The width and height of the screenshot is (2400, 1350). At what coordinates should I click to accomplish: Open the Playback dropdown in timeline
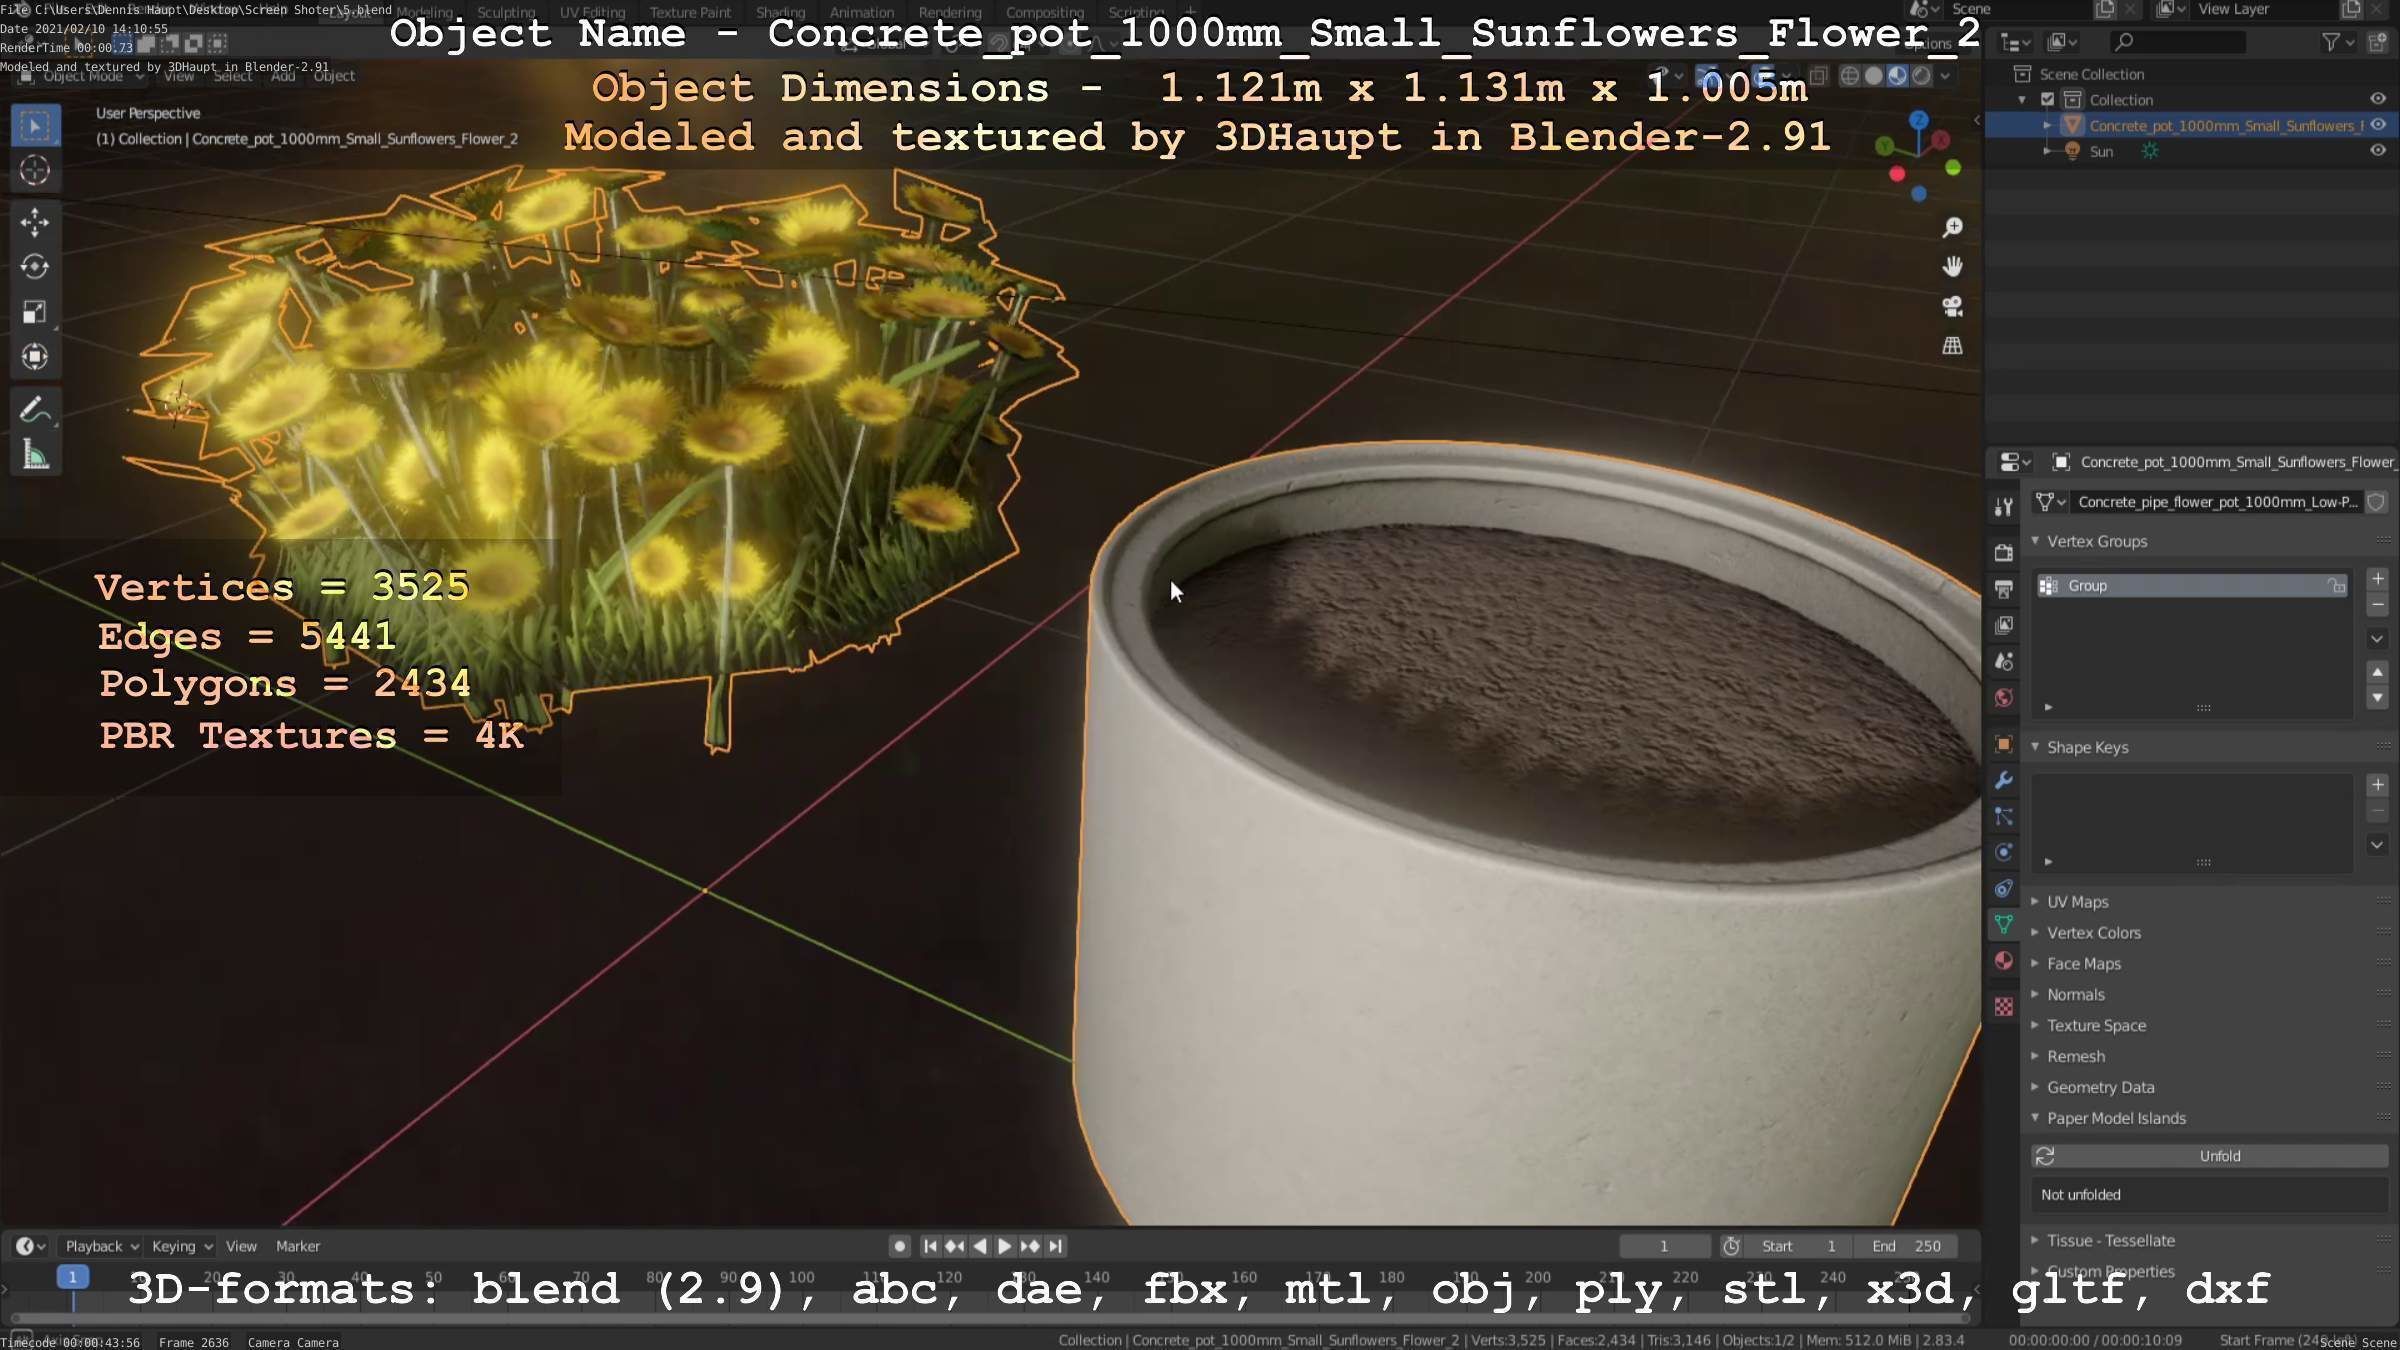102,1246
